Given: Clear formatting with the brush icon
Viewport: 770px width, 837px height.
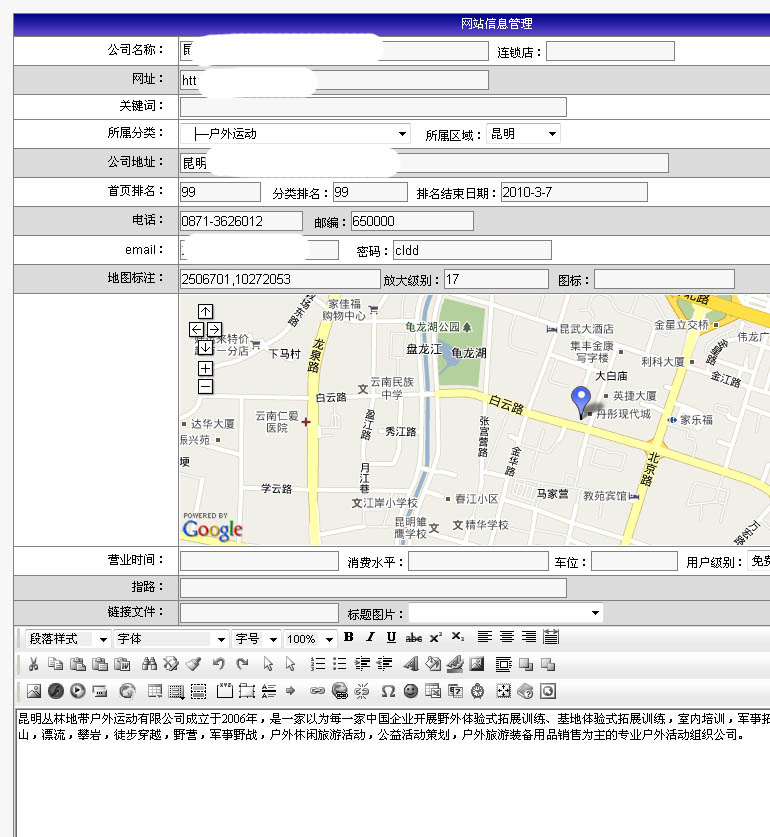Looking at the screenshot, I should pos(193,664).
